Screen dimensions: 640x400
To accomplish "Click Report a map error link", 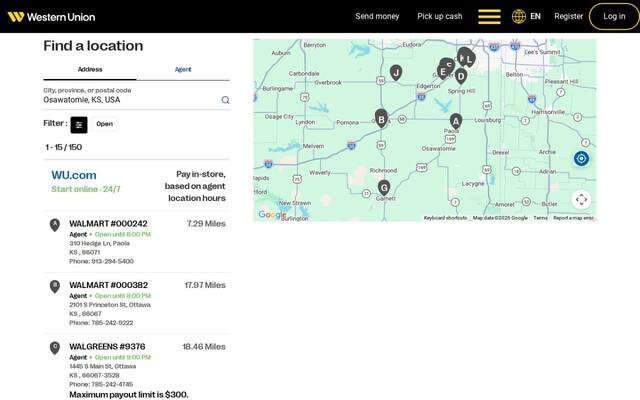I will tap(573, 218).
